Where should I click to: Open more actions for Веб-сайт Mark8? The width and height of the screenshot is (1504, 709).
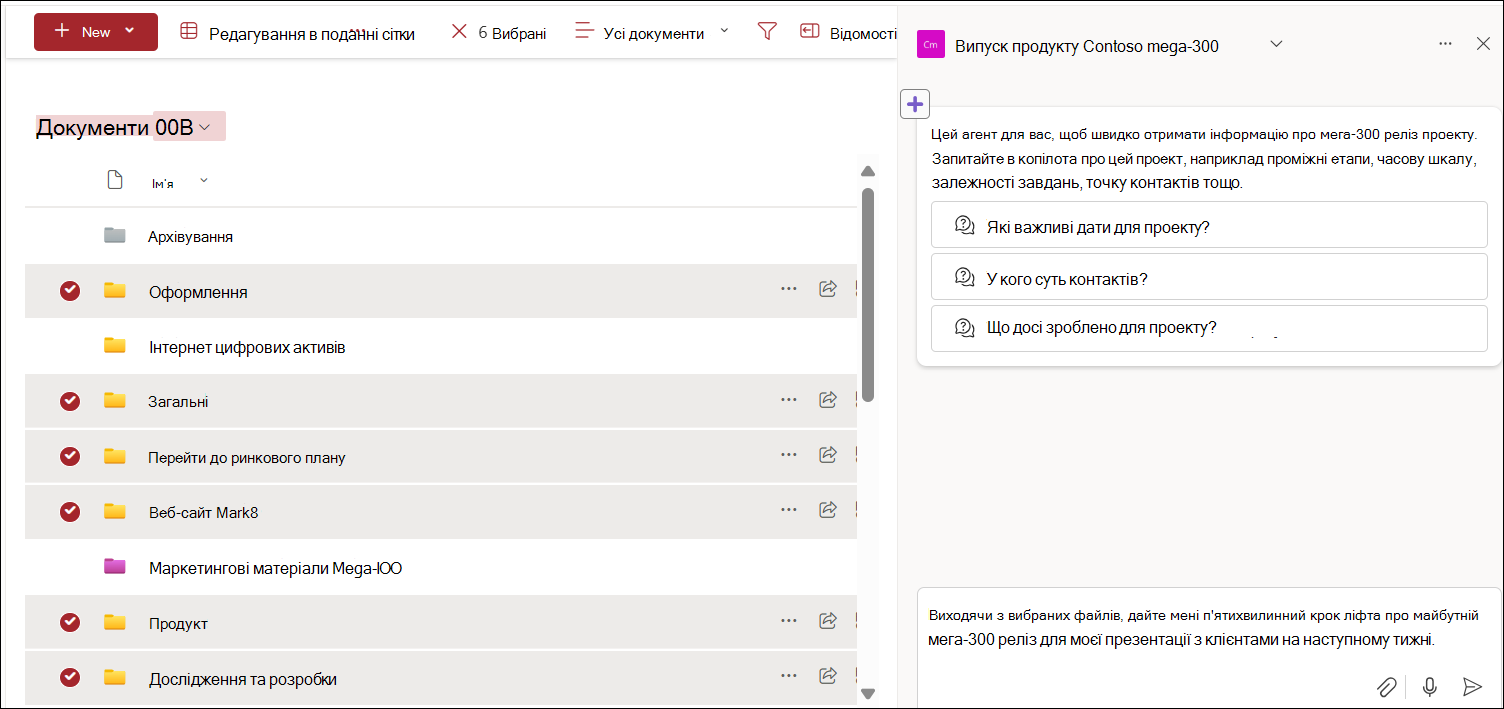(789, 510)
